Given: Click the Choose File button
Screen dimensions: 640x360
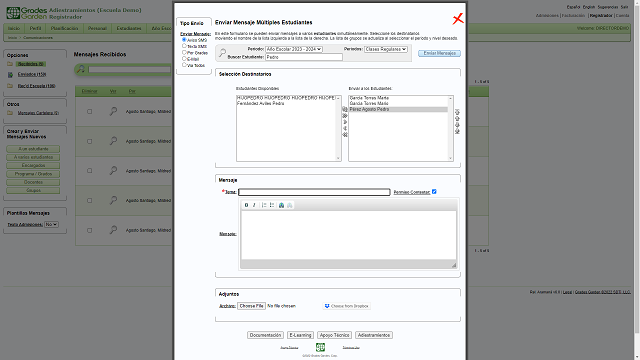Looking at the screenshot, I should [x=251, y=306].
